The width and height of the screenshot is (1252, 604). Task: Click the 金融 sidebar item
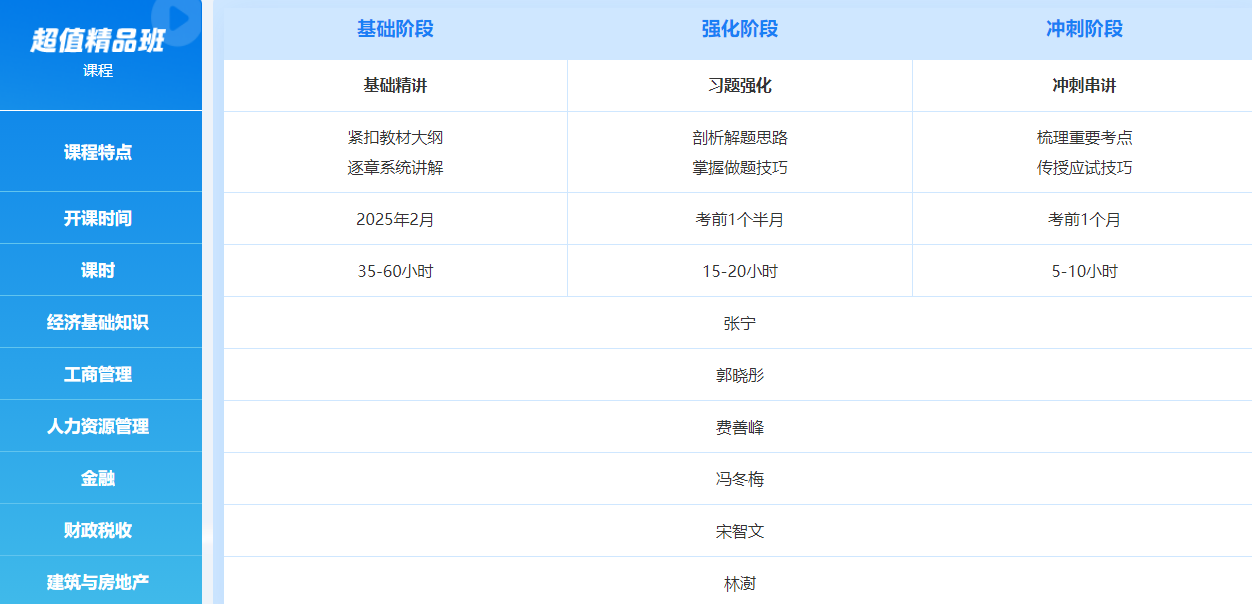tap(98, 478)
